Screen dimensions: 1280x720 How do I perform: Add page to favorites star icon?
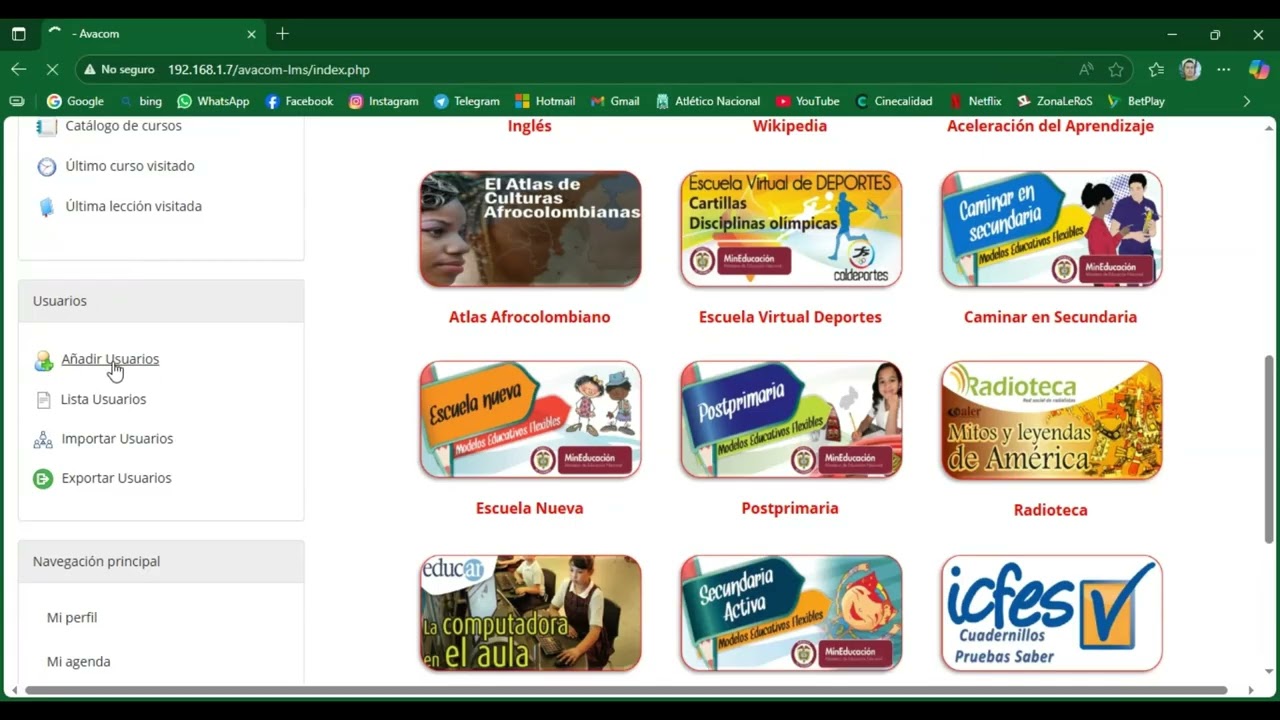click(1116, 69)
